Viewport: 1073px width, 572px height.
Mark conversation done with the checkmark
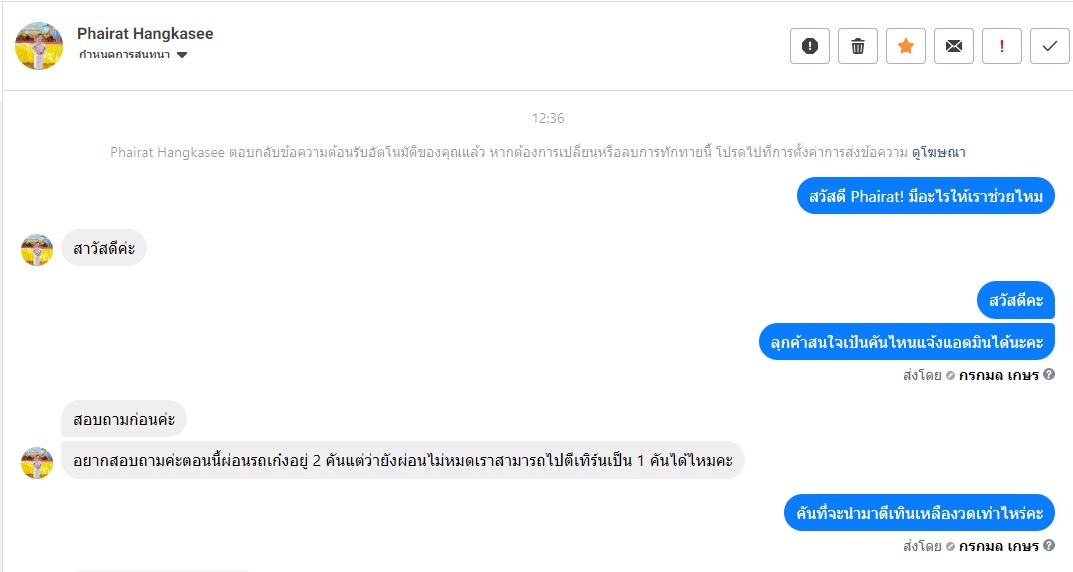pos(1050,46)
